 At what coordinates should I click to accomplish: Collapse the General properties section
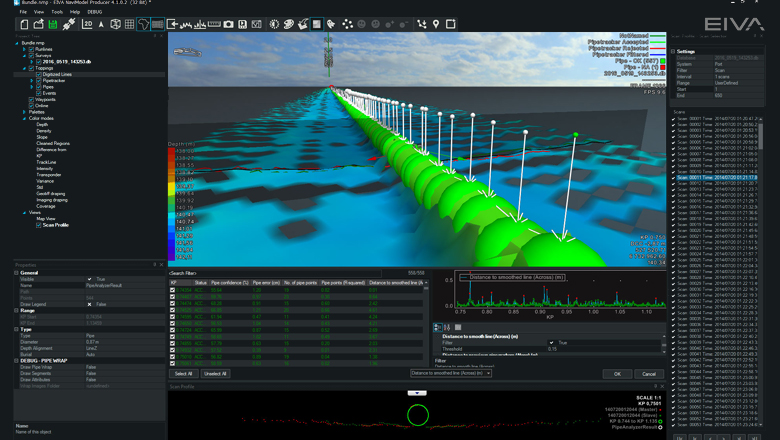pyautogui.click(x=16, y=273)
